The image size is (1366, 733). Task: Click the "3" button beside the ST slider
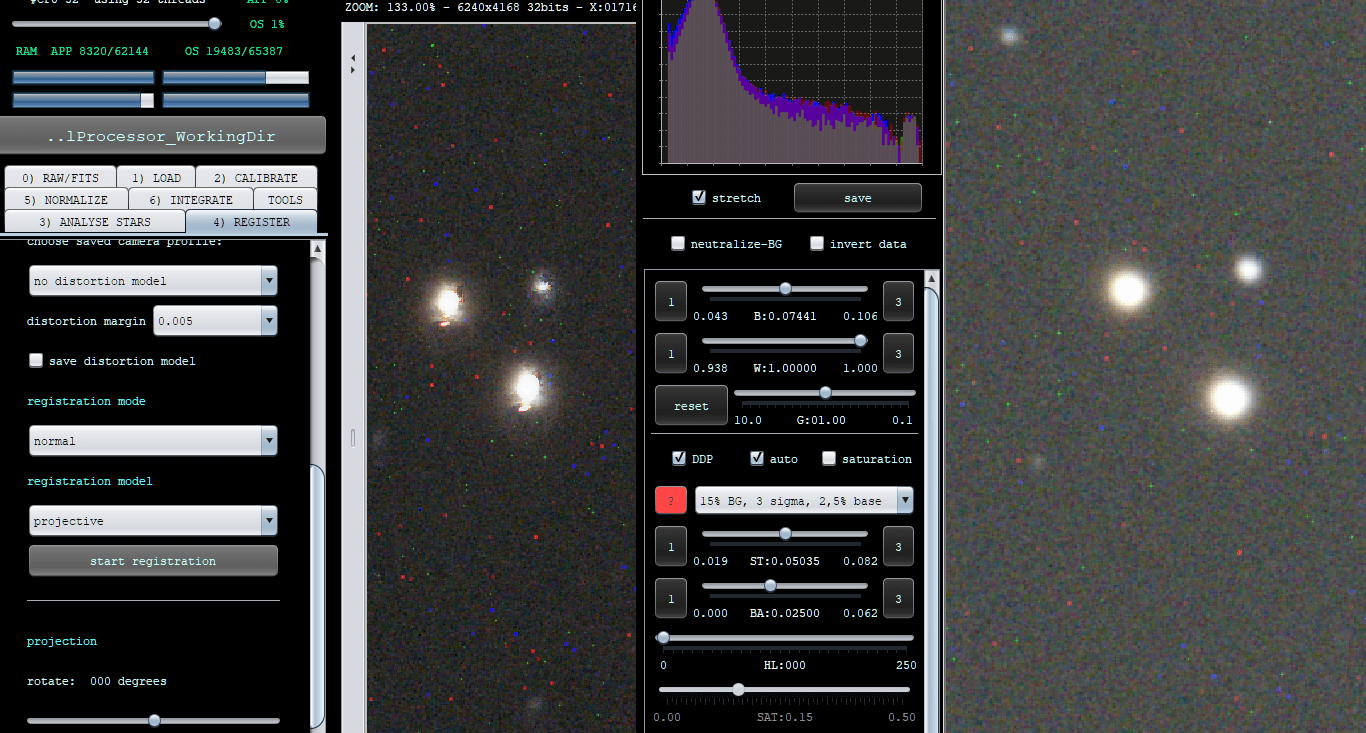tap(898, 546)
